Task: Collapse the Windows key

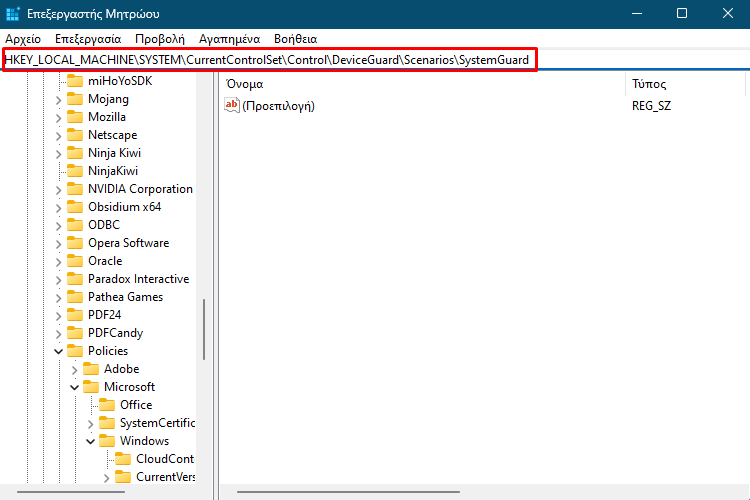Action: (x=90, y=441)
